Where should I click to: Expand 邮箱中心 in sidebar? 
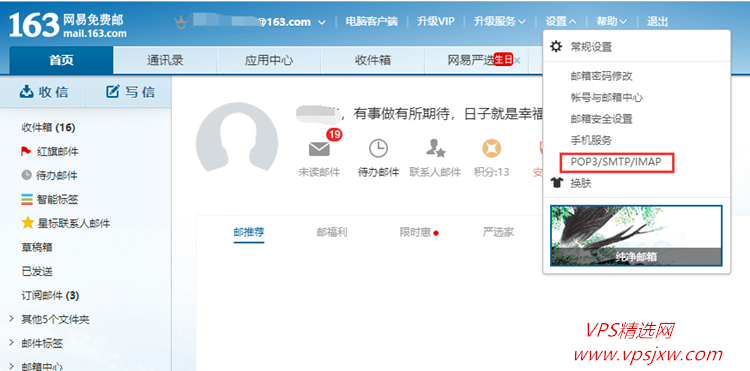tap(11, 366)
